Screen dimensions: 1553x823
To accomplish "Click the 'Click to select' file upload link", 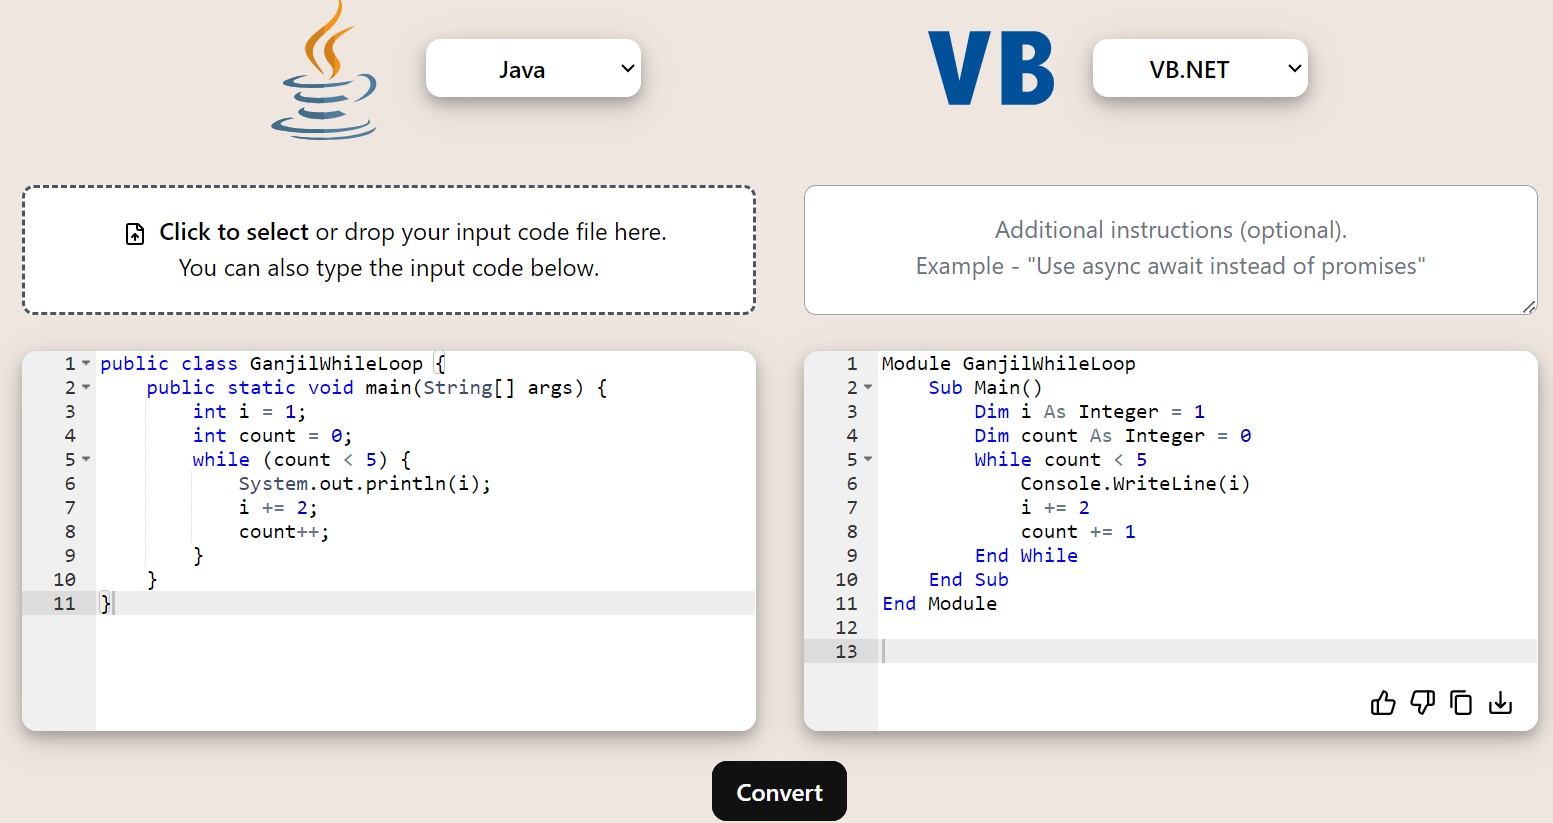I will [x=234, y=232].
